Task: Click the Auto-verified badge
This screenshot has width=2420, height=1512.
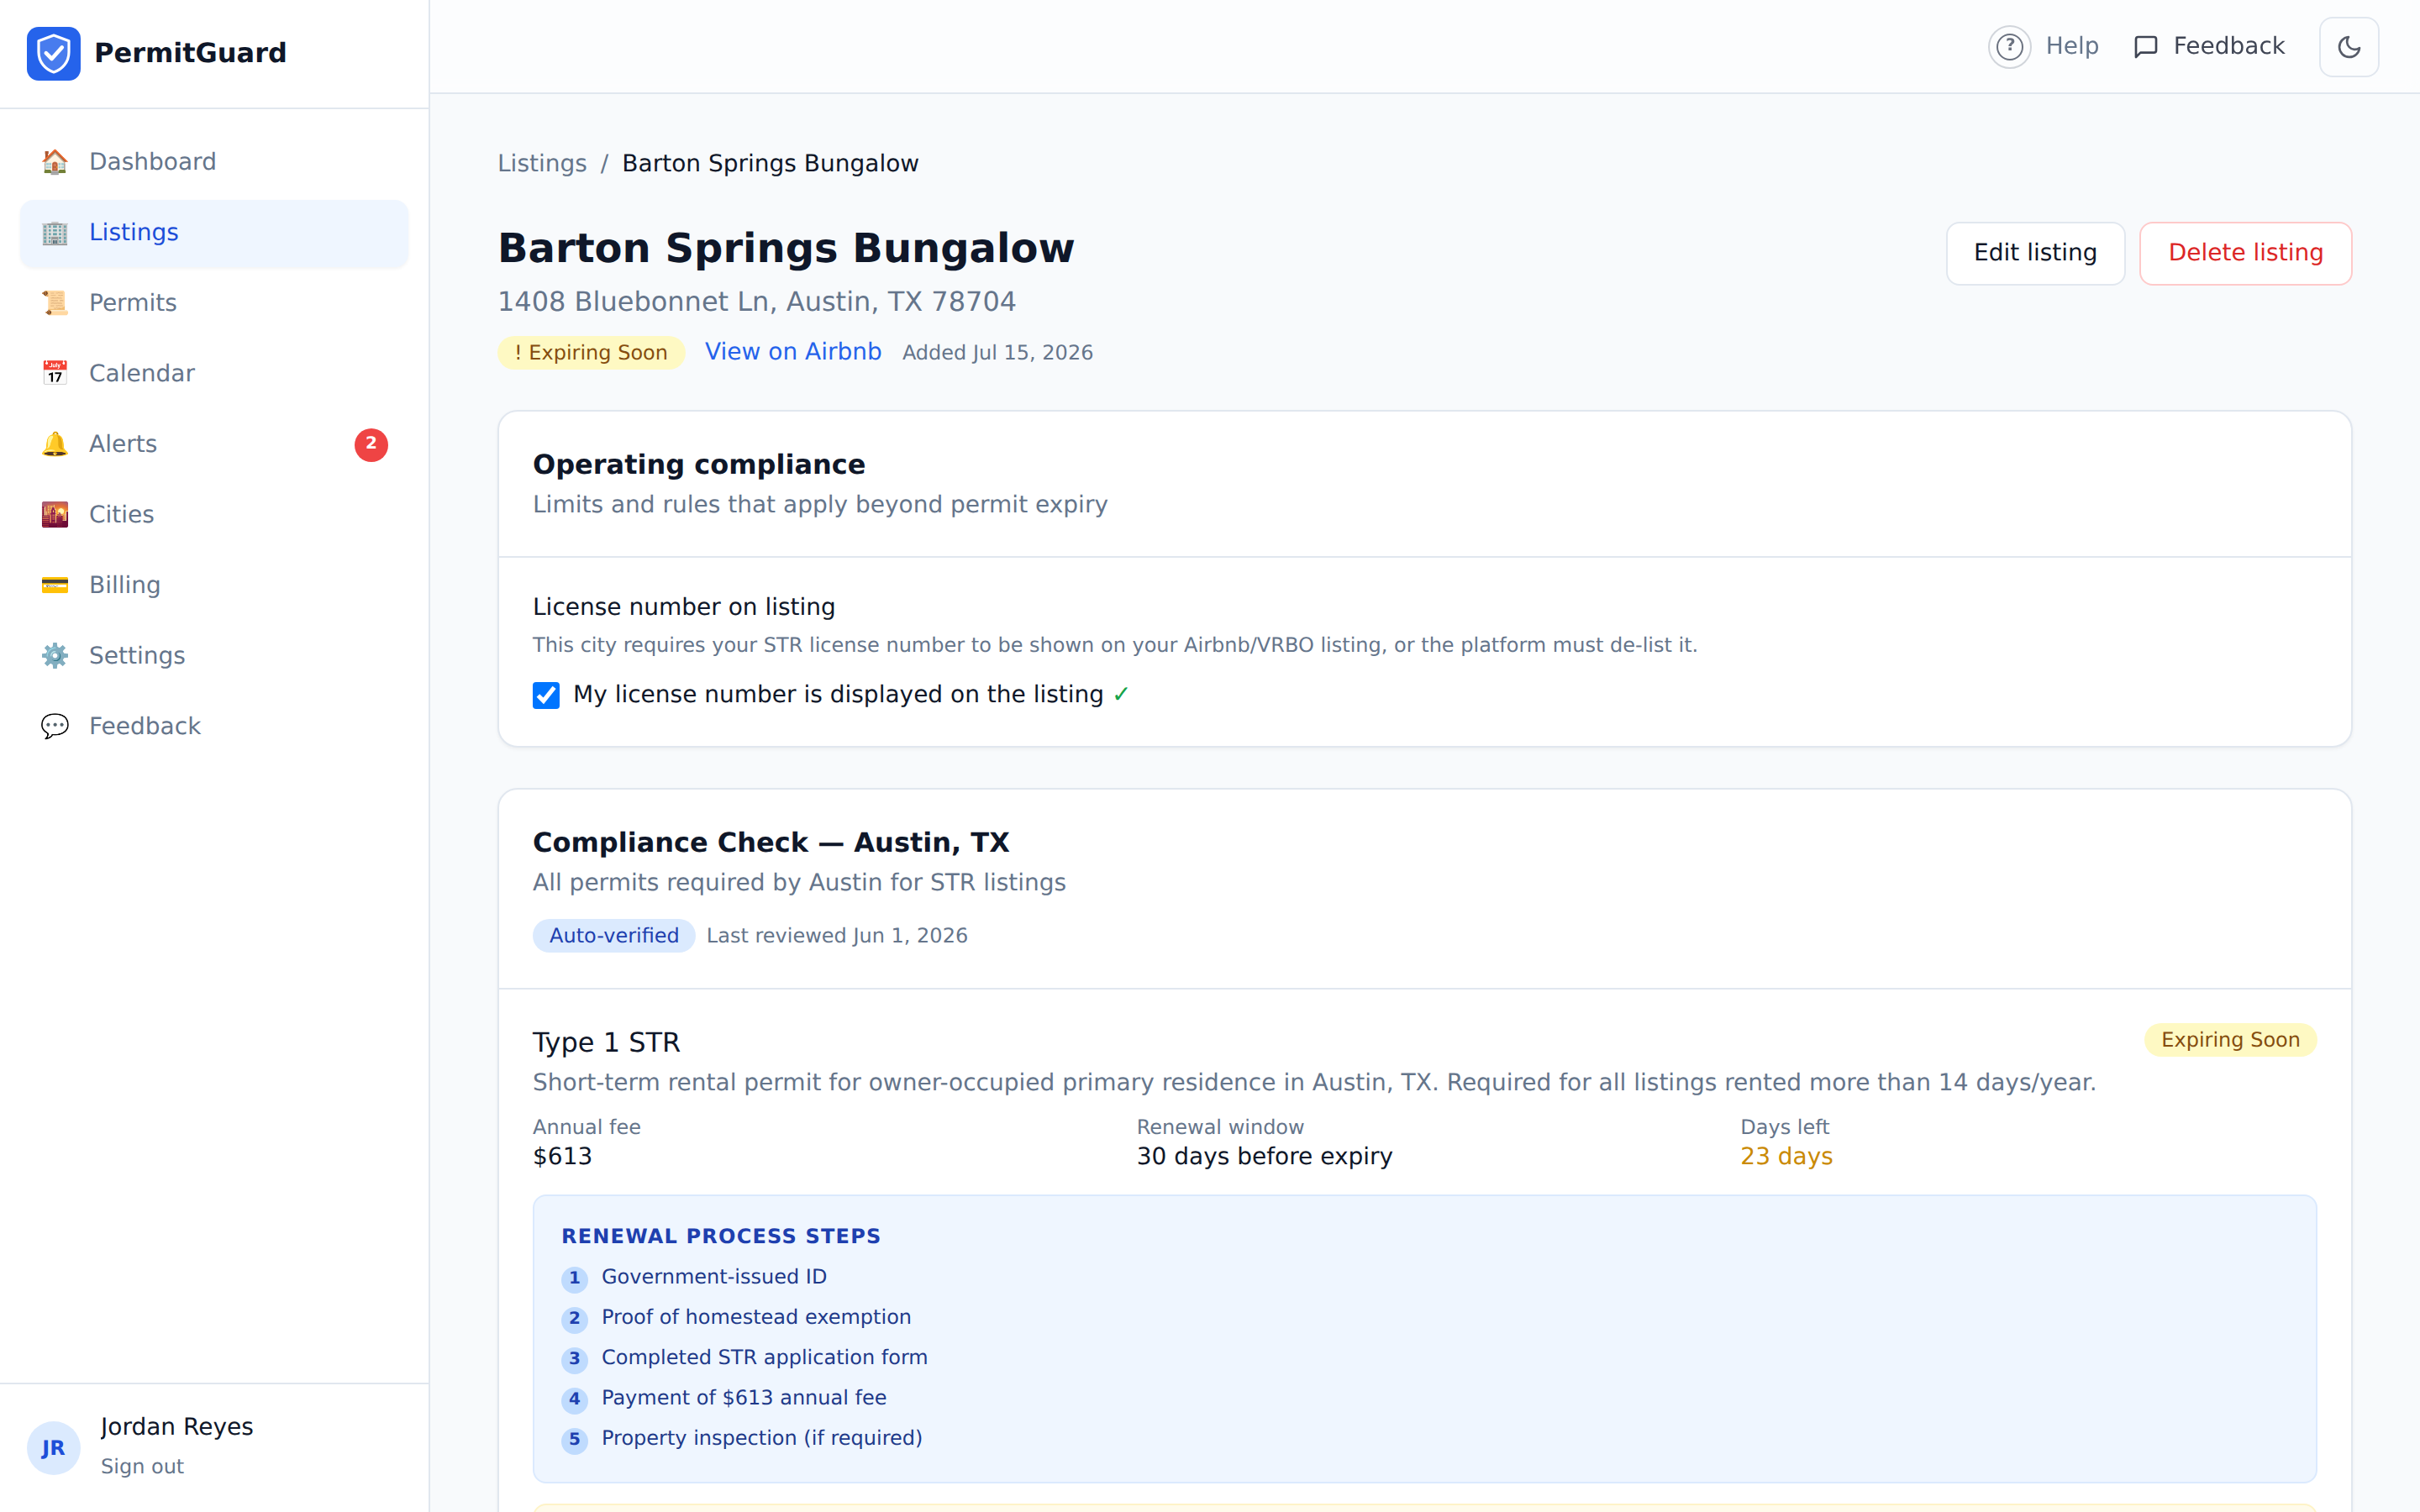Action: point(614,936)
